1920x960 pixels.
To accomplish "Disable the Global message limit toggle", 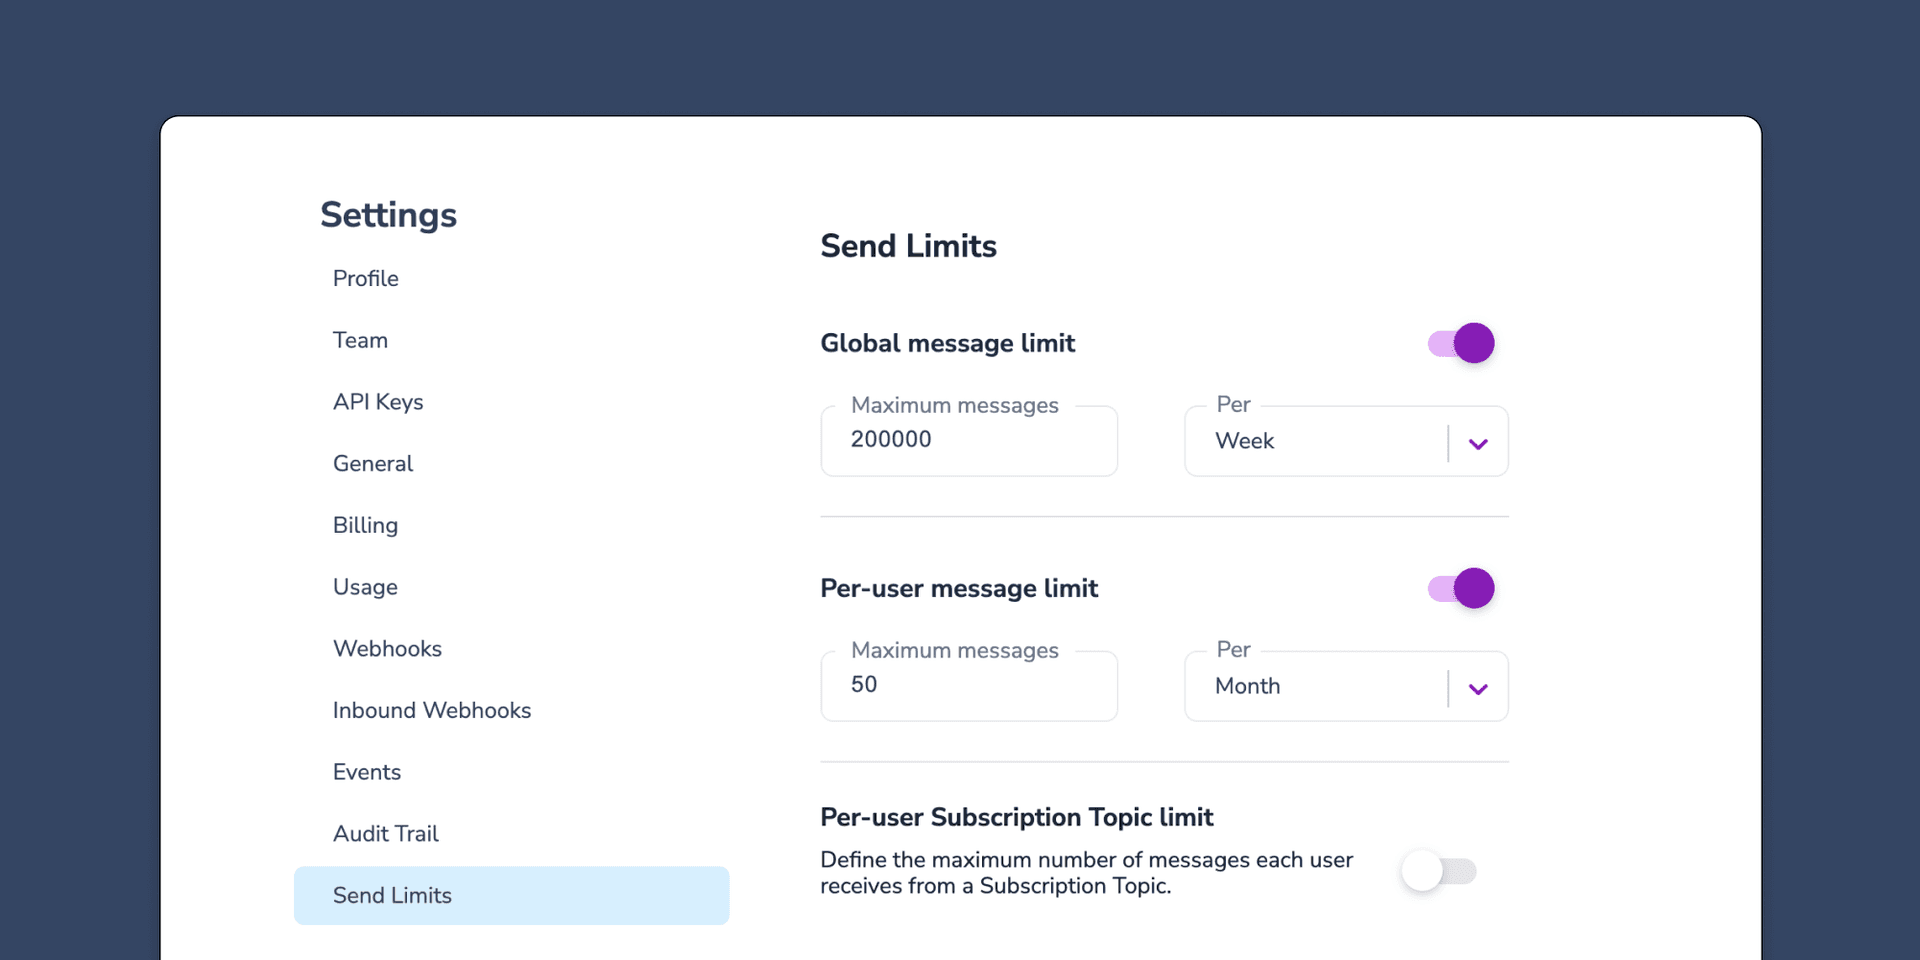I will [x=1460, y=342].
